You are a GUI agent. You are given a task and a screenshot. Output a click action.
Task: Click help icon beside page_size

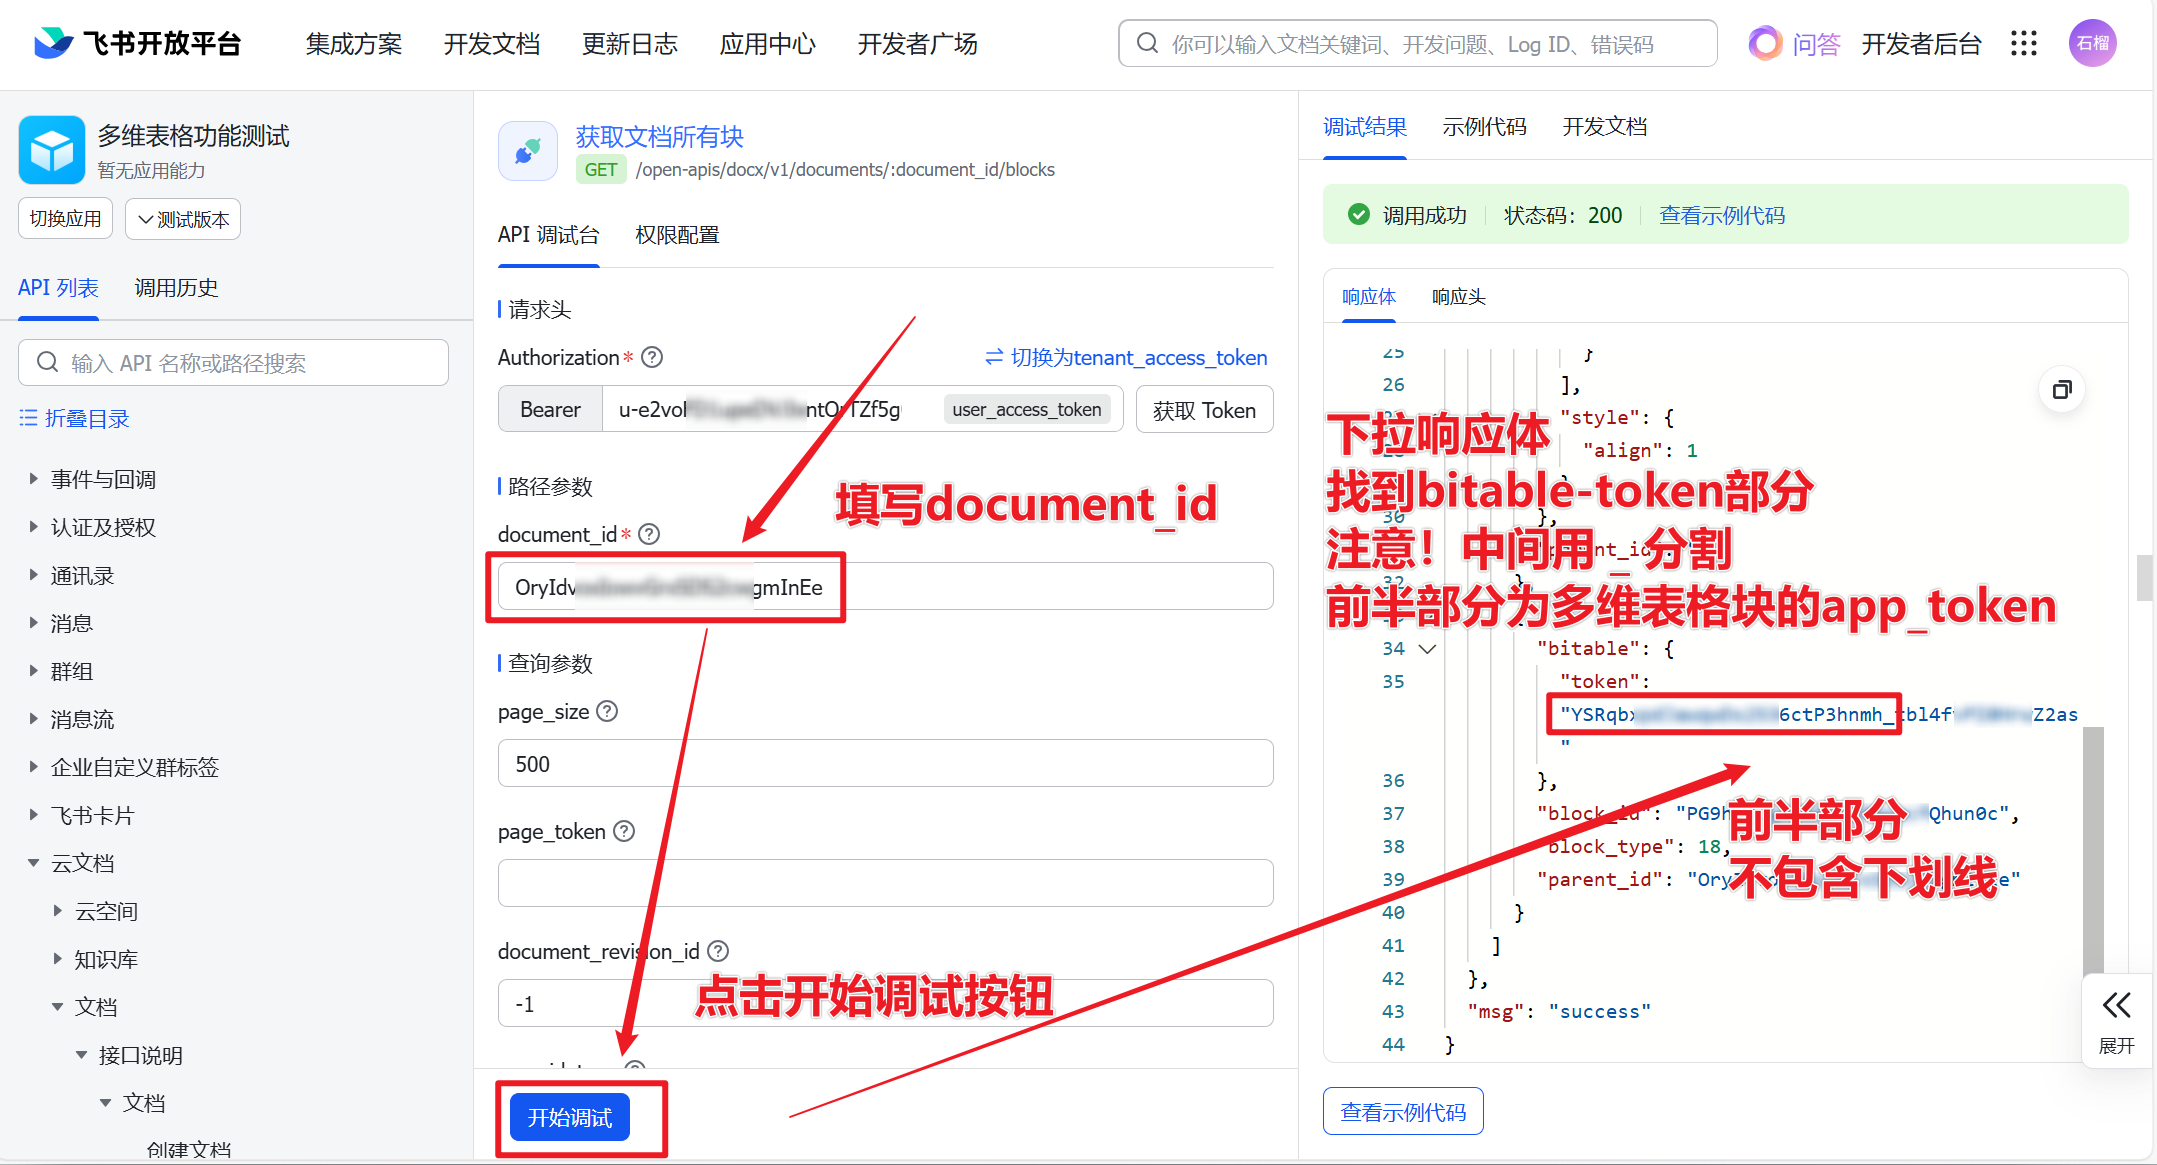(x=607, y=711)
